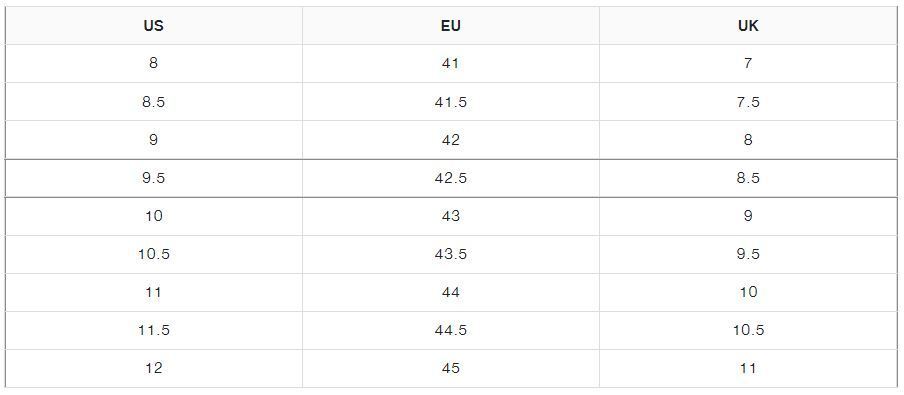Screen dimensions: 904x395
Task: Click US size 9 cell
Action: click(153, 140)
